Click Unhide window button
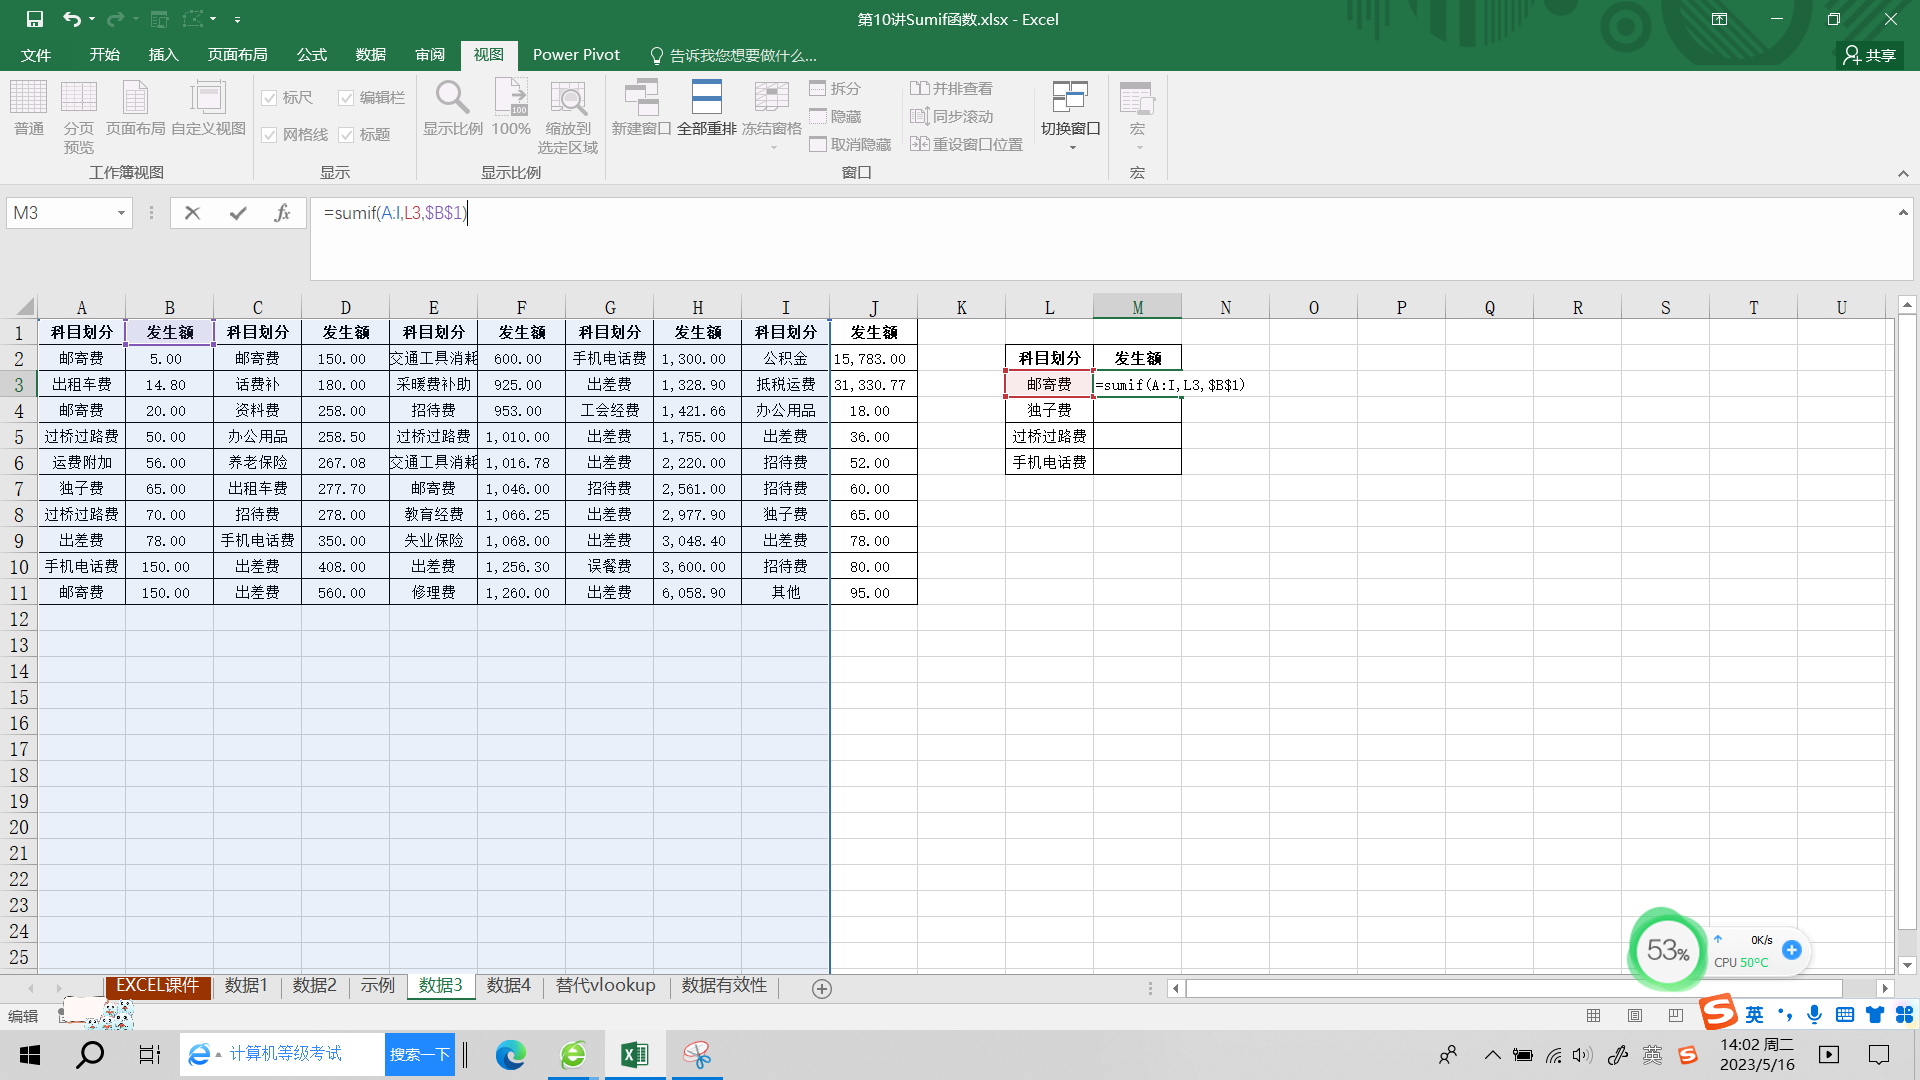Image resolution: width=1920 pixels, height=1080 pixels. point(851,144)
